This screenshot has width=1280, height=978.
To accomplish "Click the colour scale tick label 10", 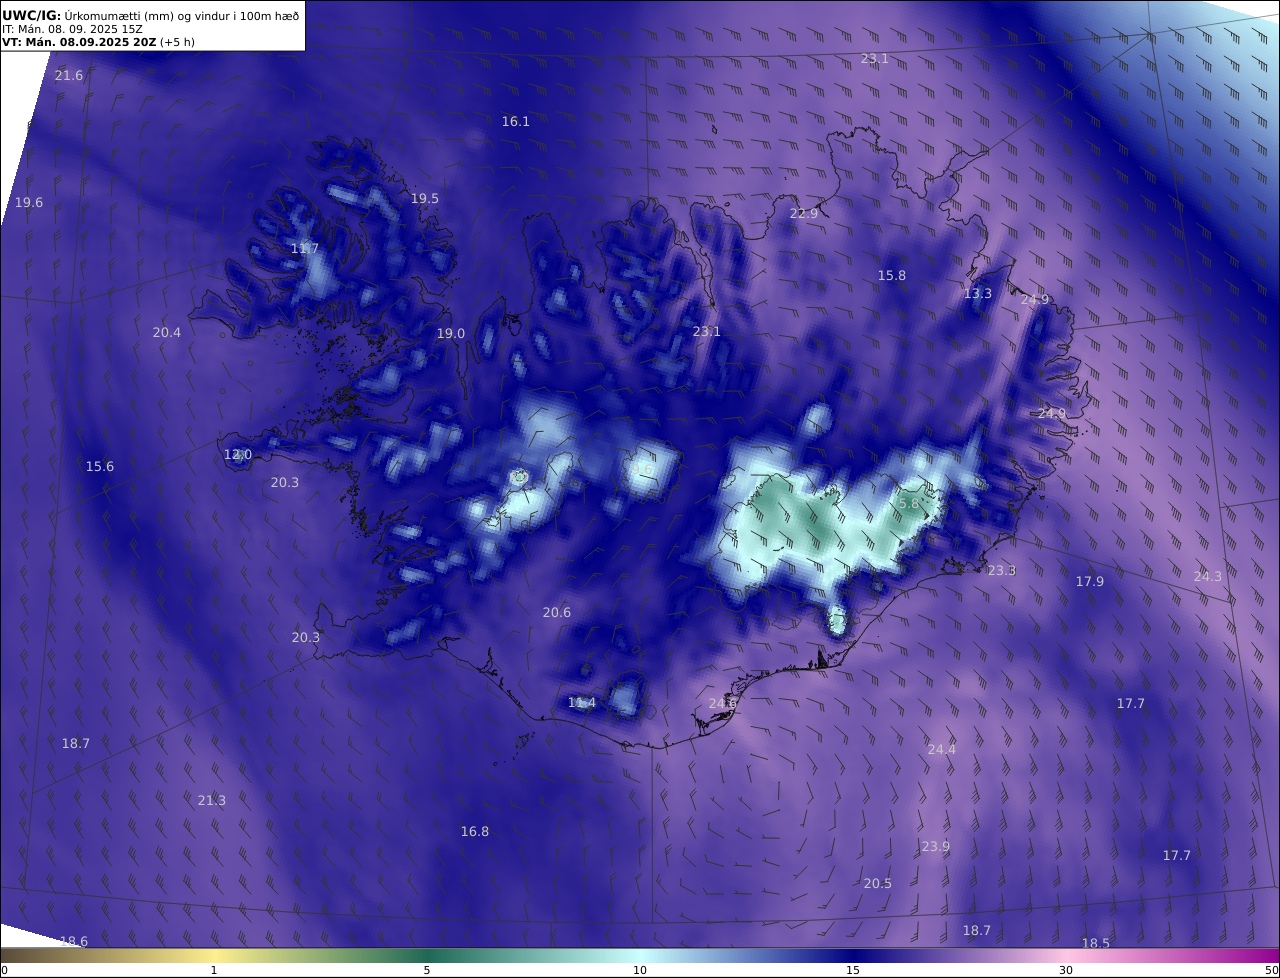I will coord(640,970).
